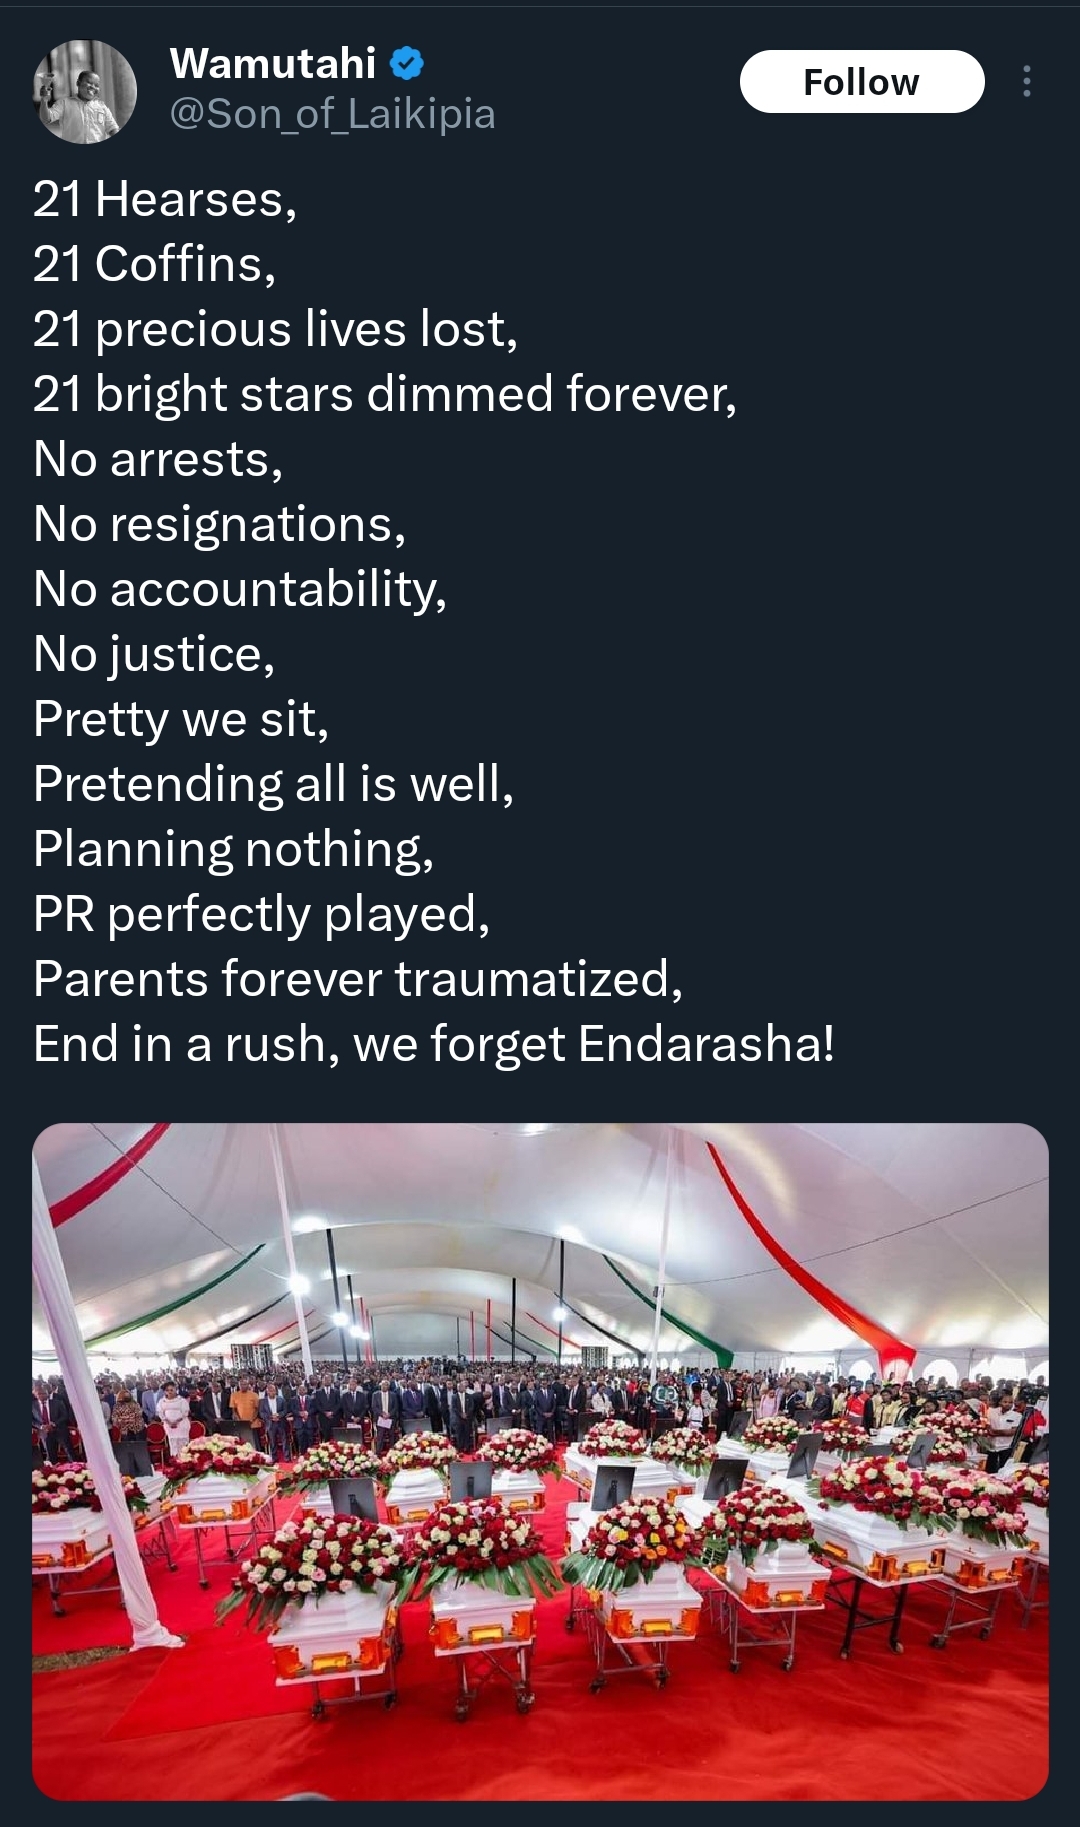The width and height of the screenshot is (1080, 1827).
Task: Click the blue verified badge
Action: pyautogui.click(x=406, y=64)
